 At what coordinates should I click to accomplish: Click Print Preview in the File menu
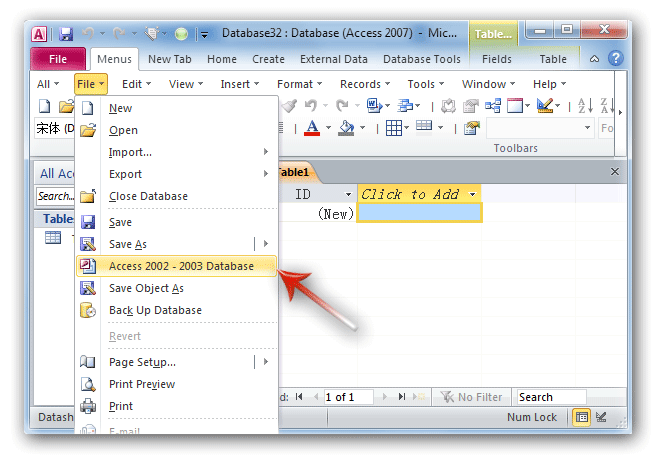[141, 384]
